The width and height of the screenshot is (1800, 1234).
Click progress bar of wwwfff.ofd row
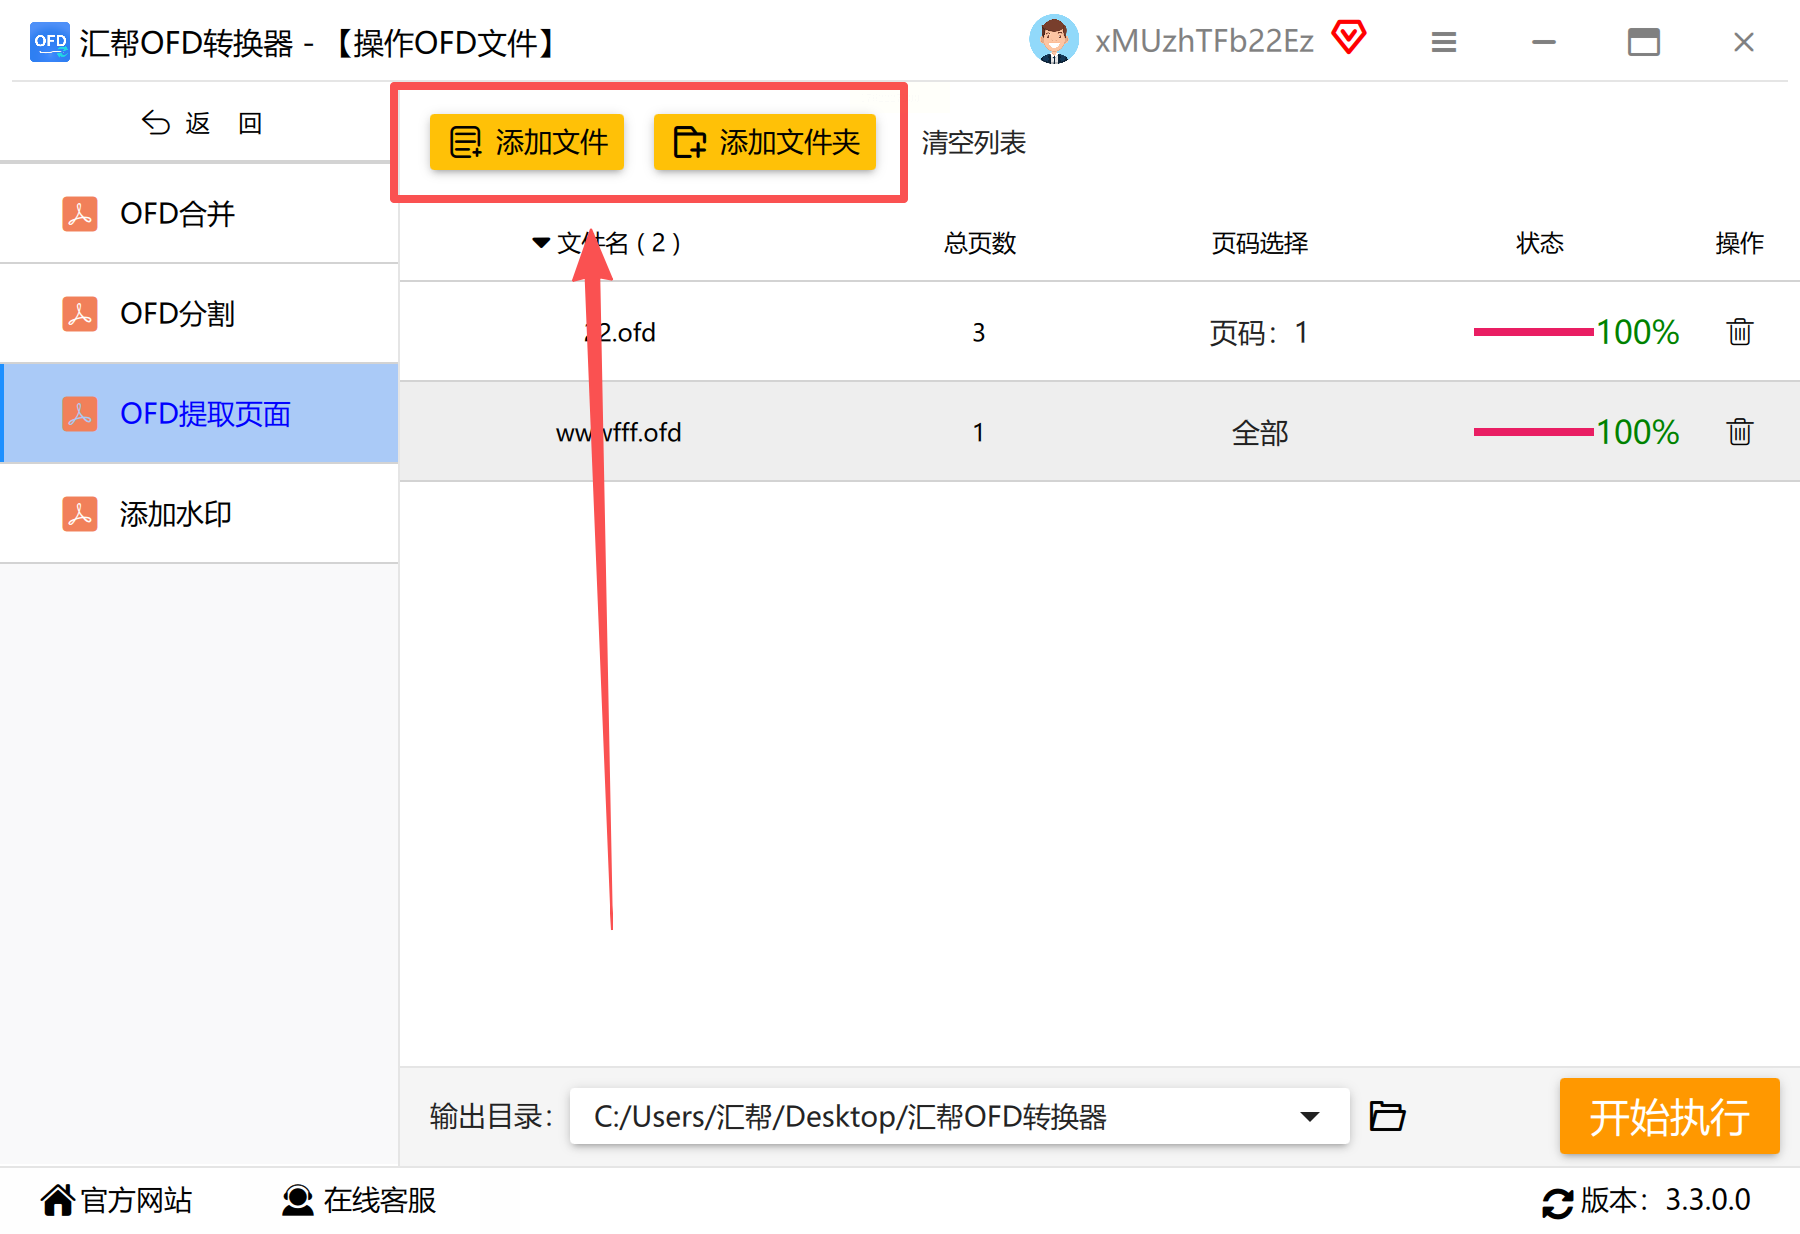point(1533,432)
